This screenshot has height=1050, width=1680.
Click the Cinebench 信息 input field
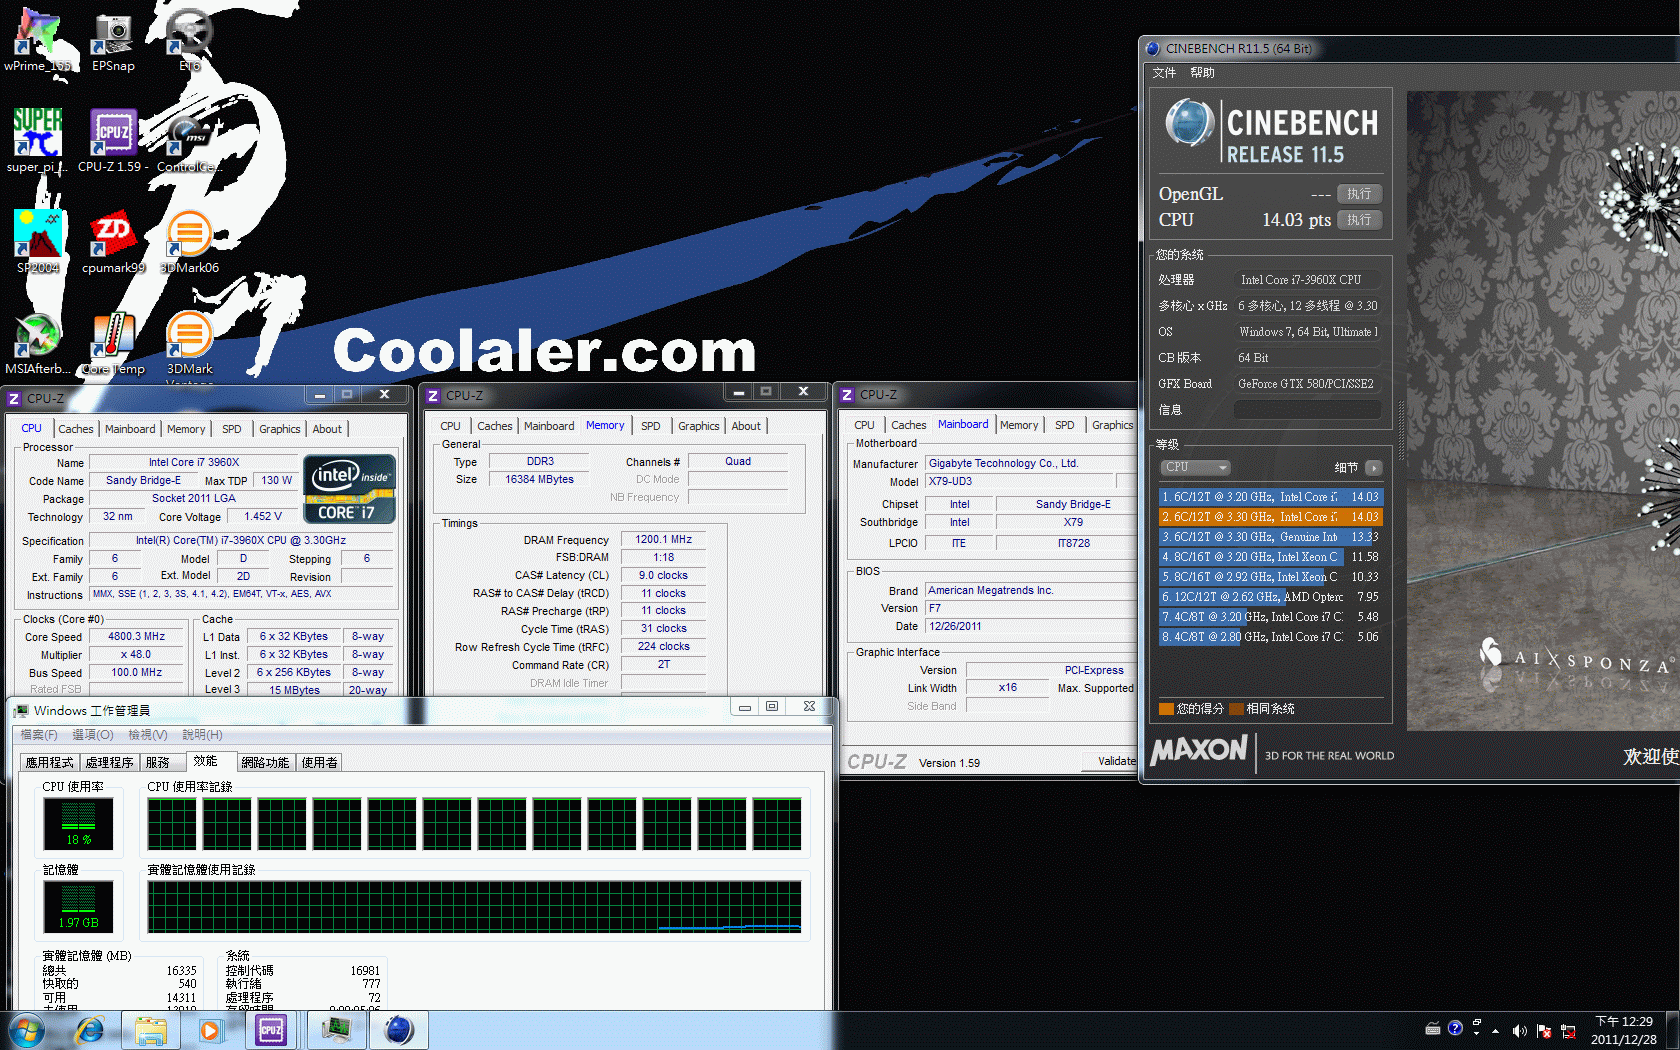pyautogui.click(x=1308, y=409)
